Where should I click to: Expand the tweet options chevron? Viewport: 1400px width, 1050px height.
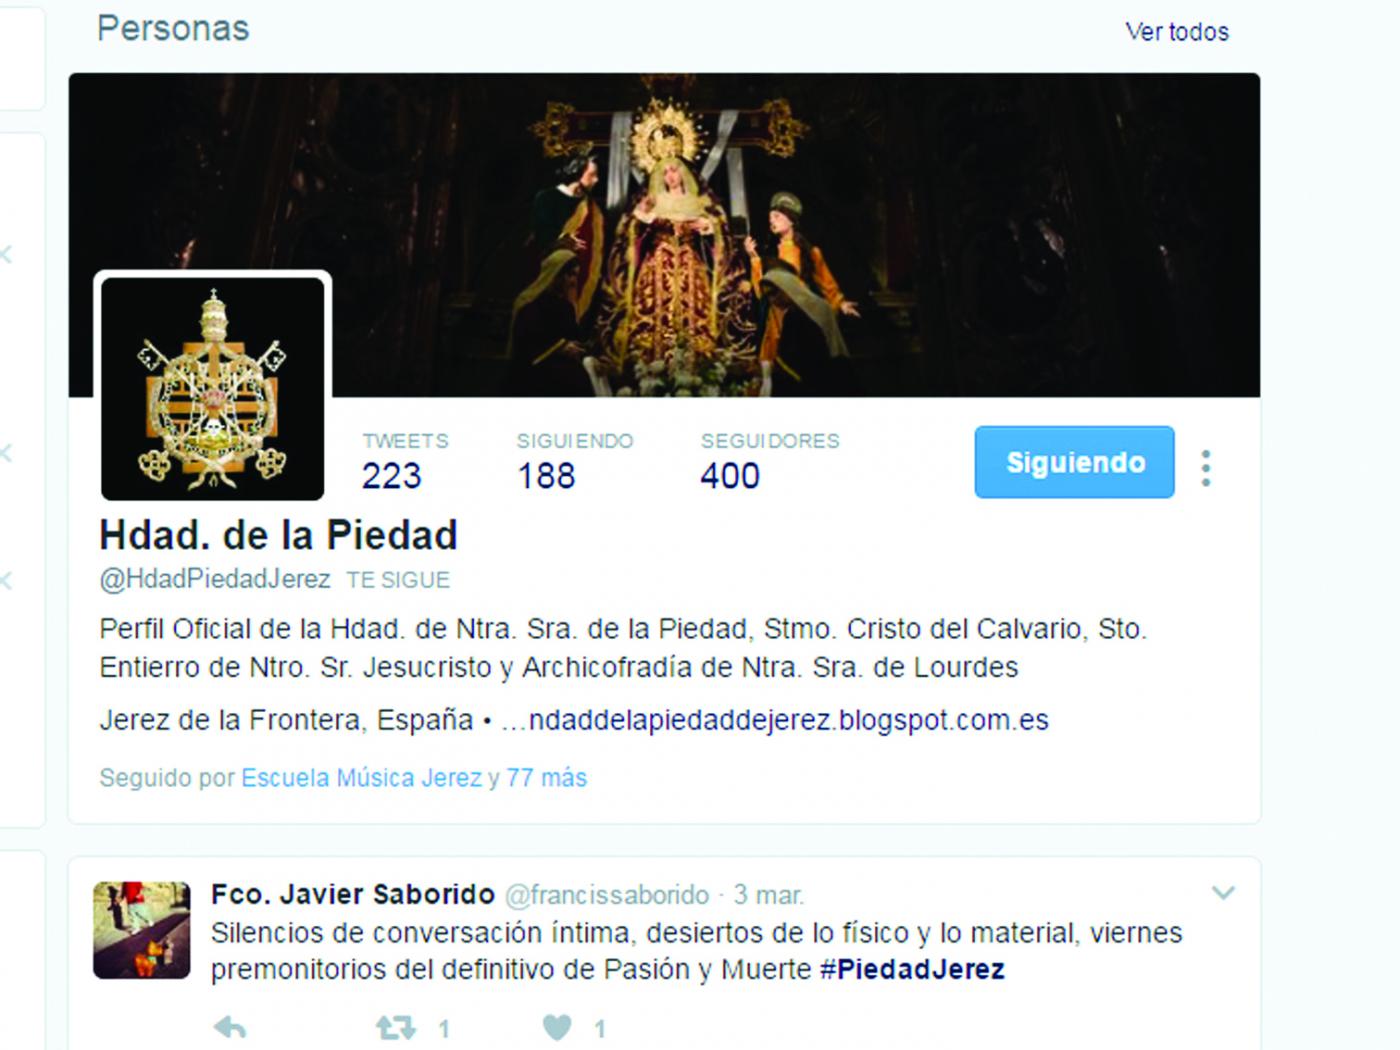pyautogui.click(x=1223, y=892)
